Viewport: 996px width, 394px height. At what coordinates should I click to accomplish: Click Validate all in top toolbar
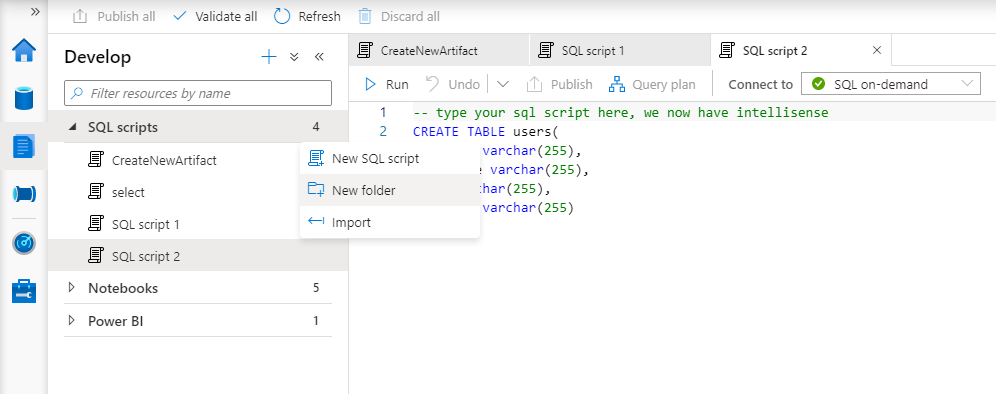point(215,17)
